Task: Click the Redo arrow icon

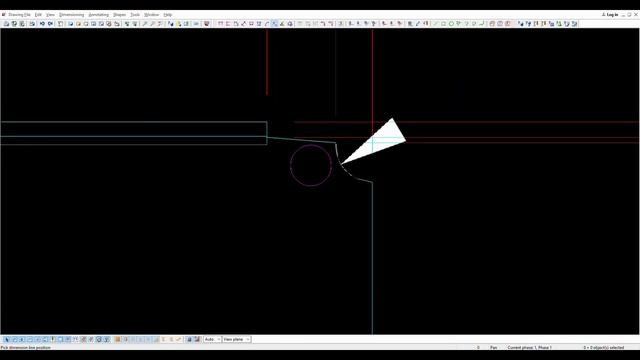Action: pyautogui.click(x=50, y=24)
